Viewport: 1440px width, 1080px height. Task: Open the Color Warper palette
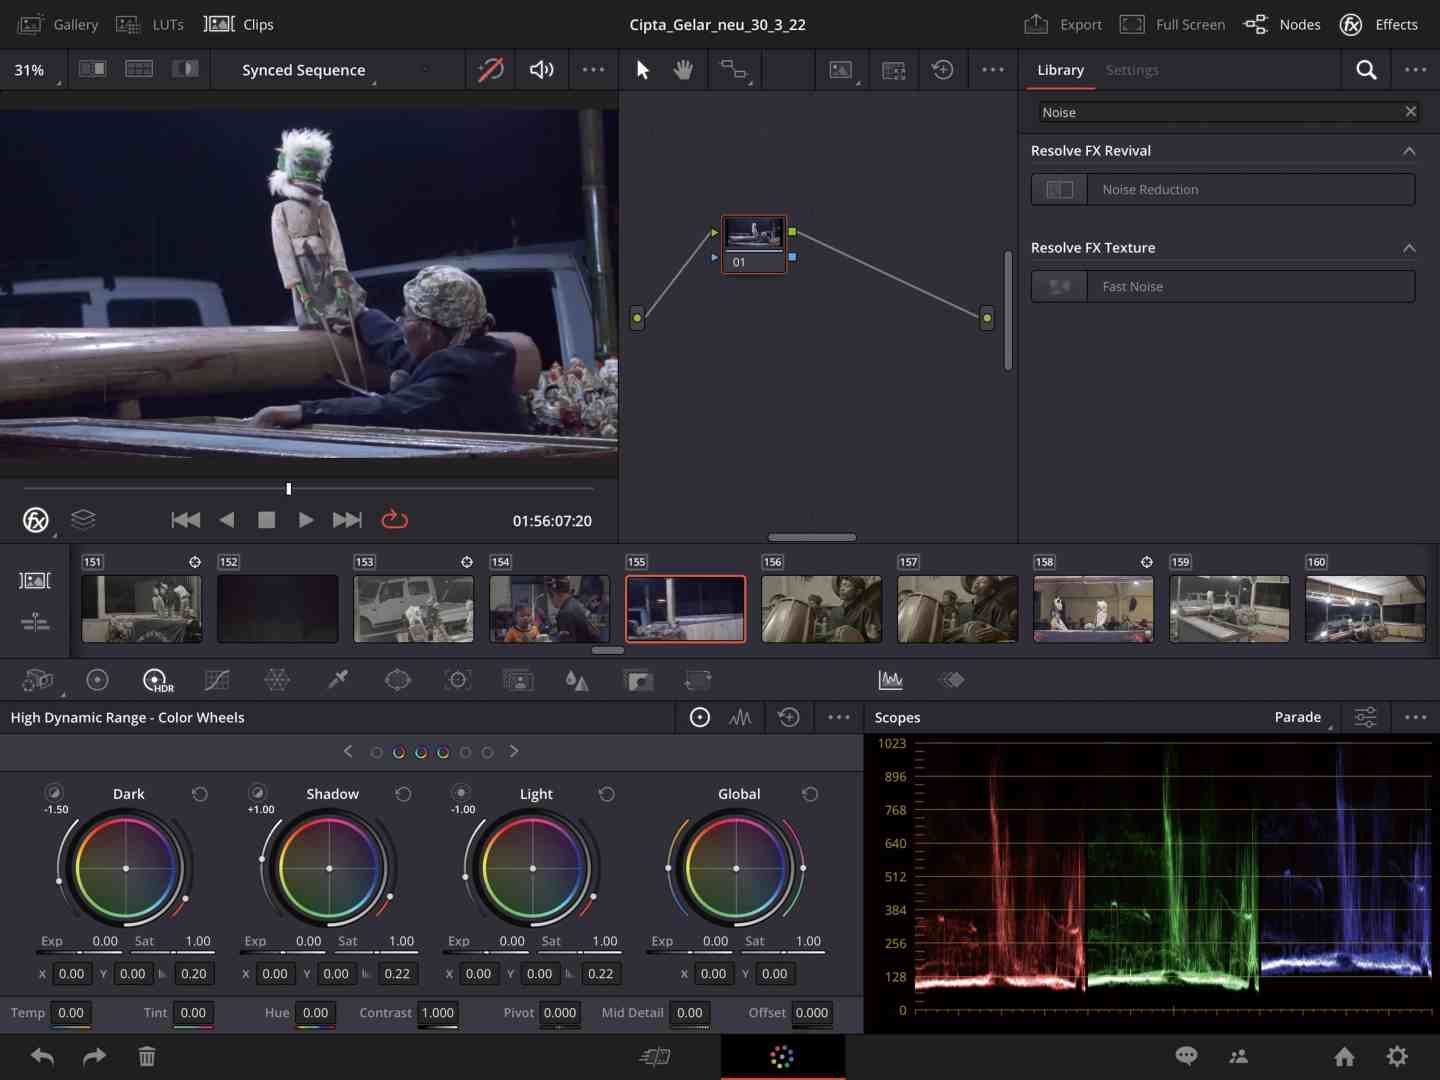pyautogui.click(x=277, y=680)
